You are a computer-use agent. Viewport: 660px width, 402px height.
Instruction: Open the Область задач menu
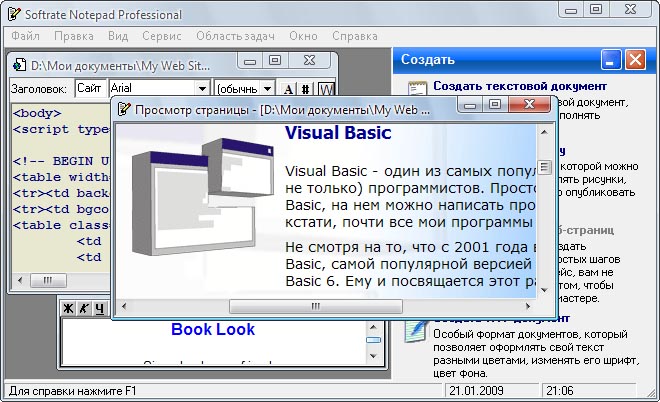(235, 36)
